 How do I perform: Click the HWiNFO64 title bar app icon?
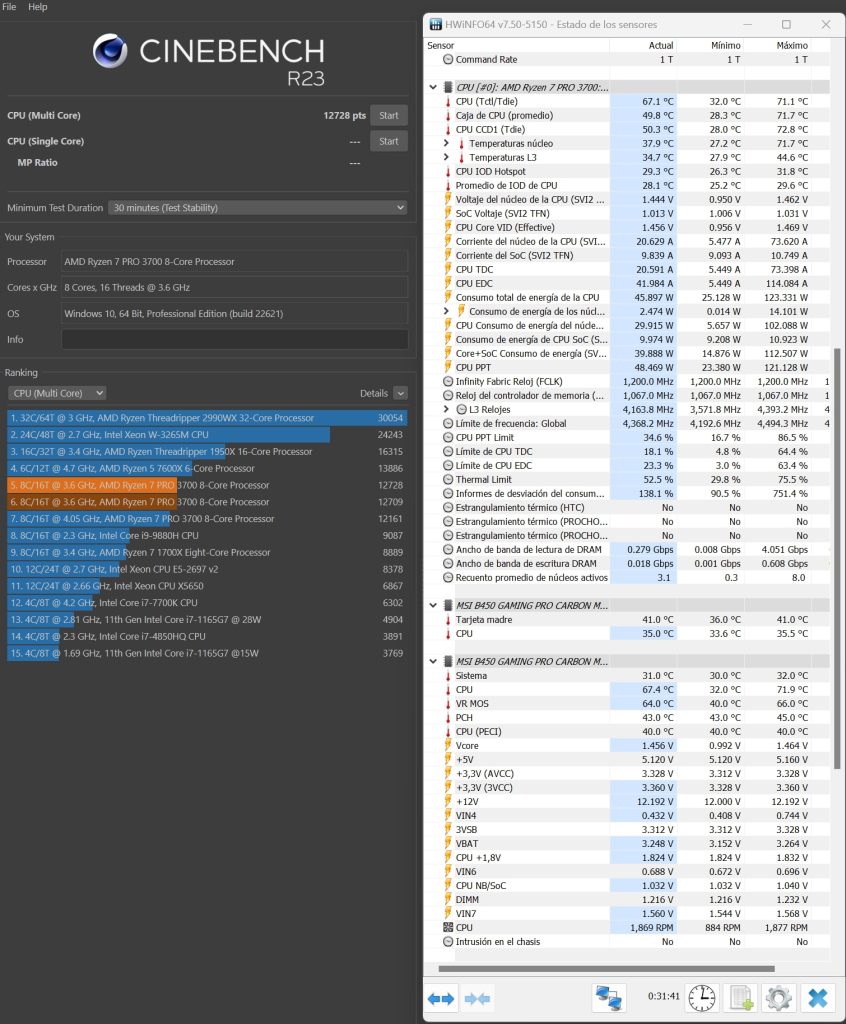click(435, 24)
